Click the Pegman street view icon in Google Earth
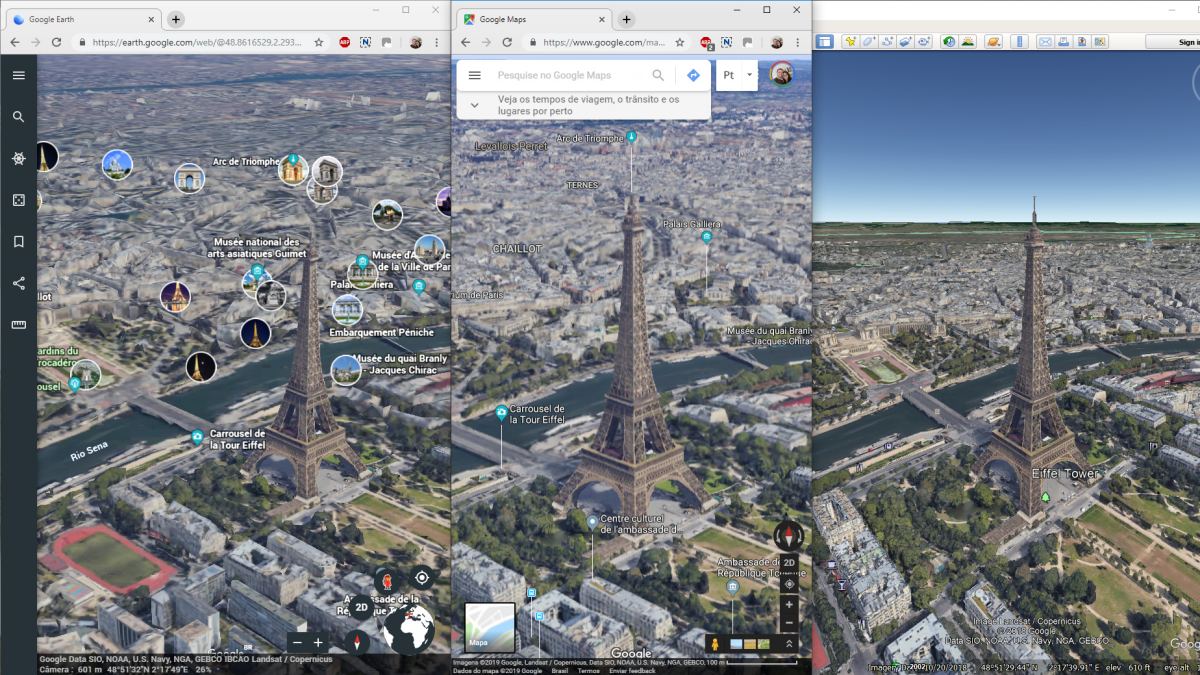 [388, 580]
